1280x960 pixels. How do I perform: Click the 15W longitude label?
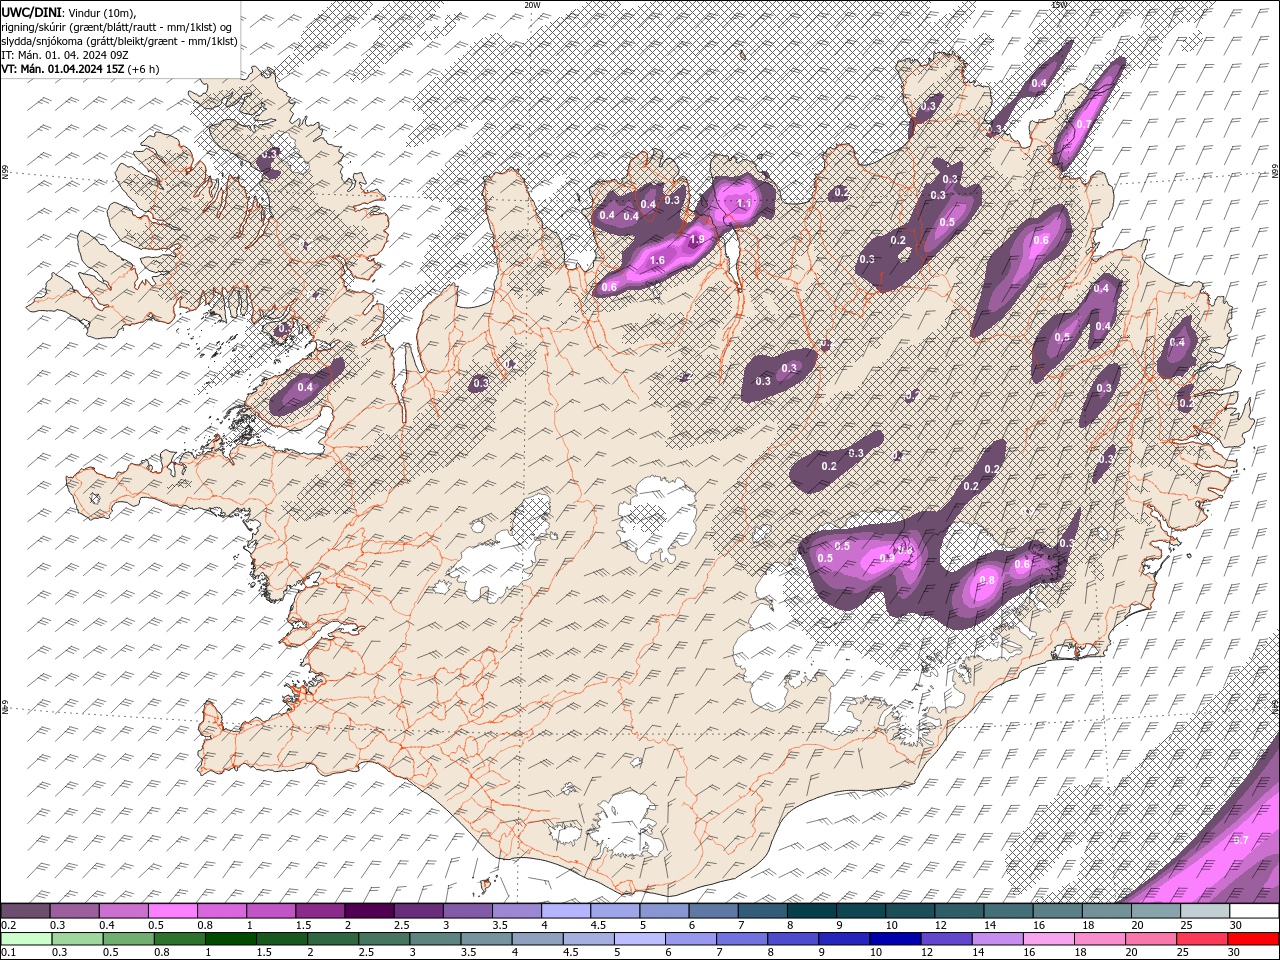1059,5
